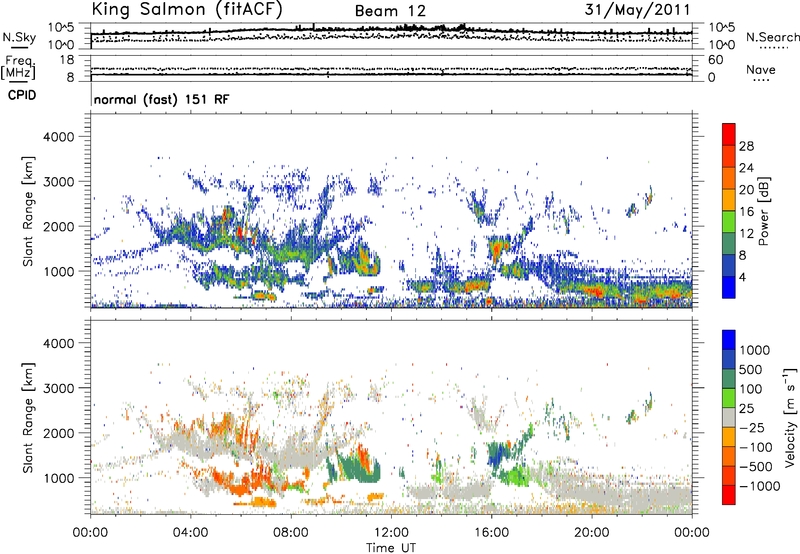Click the "04:00" time axis label
This screenshot has width=800, height=554.
click(x=190, y=533)
